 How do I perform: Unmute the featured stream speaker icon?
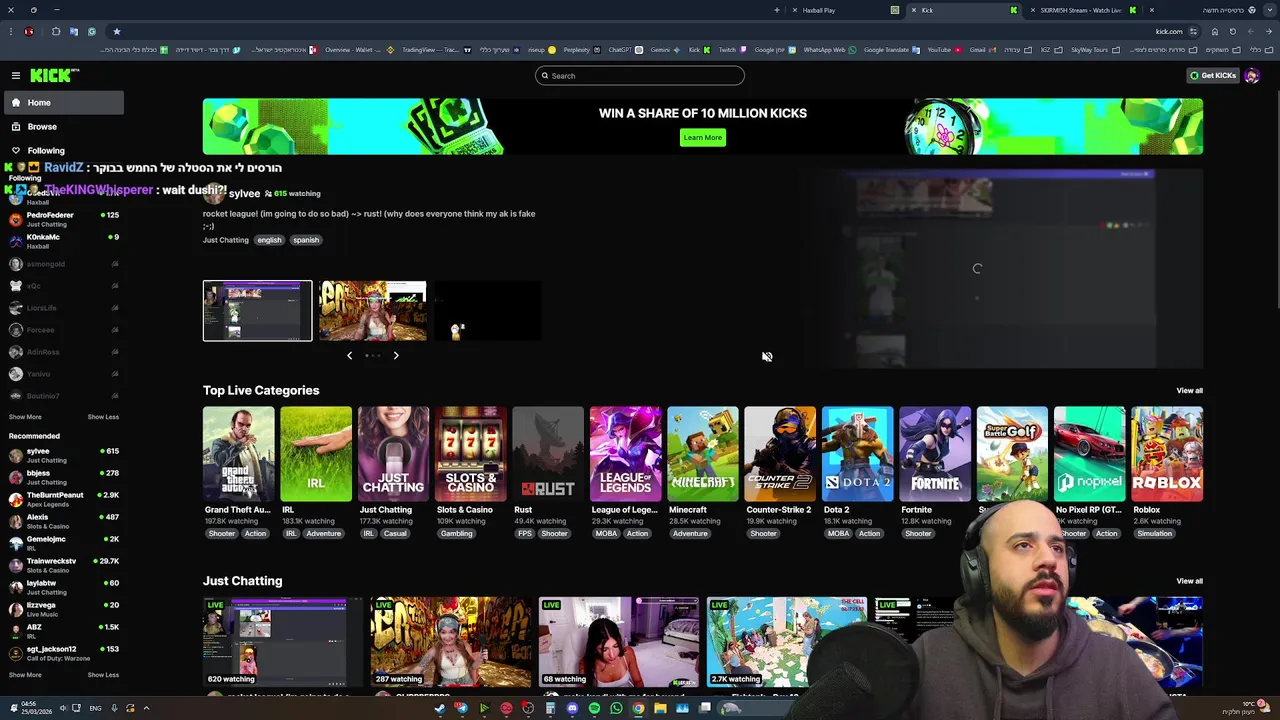coord(767,357)
